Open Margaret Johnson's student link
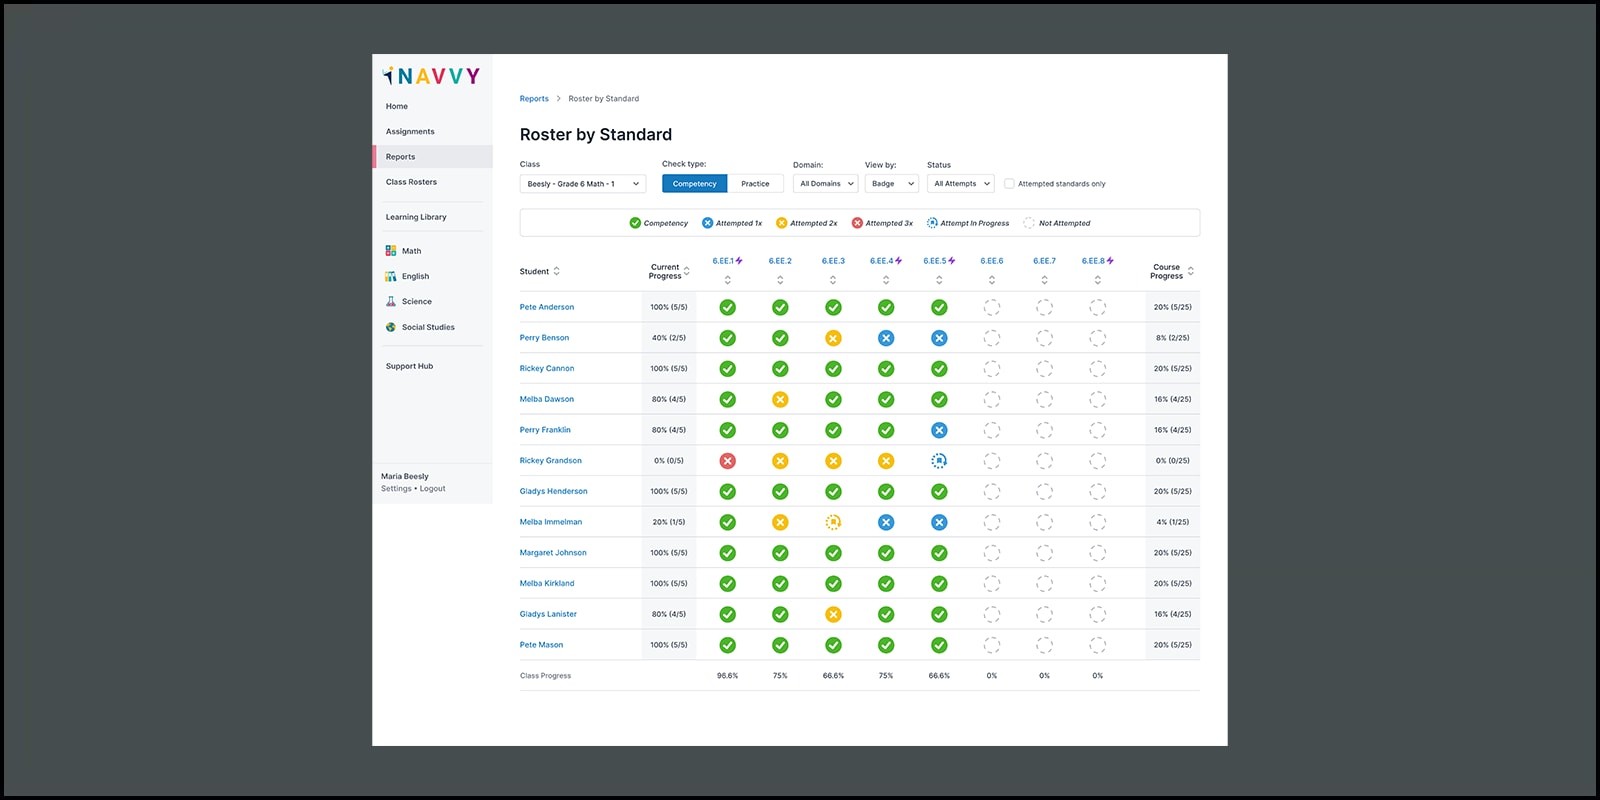Viewport: 1600px width, 800px height. (553, 553)
